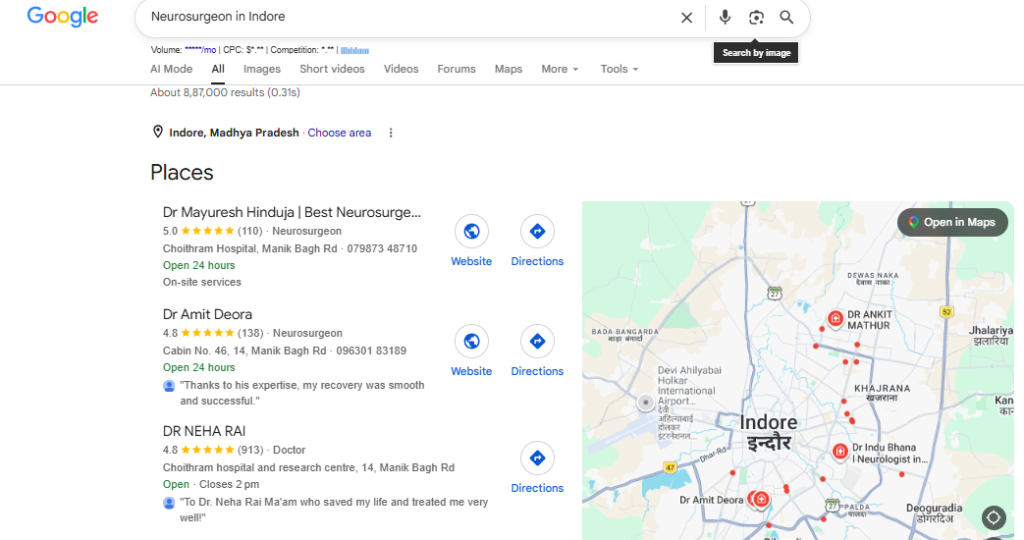Open Videos tab
This screenshot has height=540, width=1024.
tap(401, 69)
